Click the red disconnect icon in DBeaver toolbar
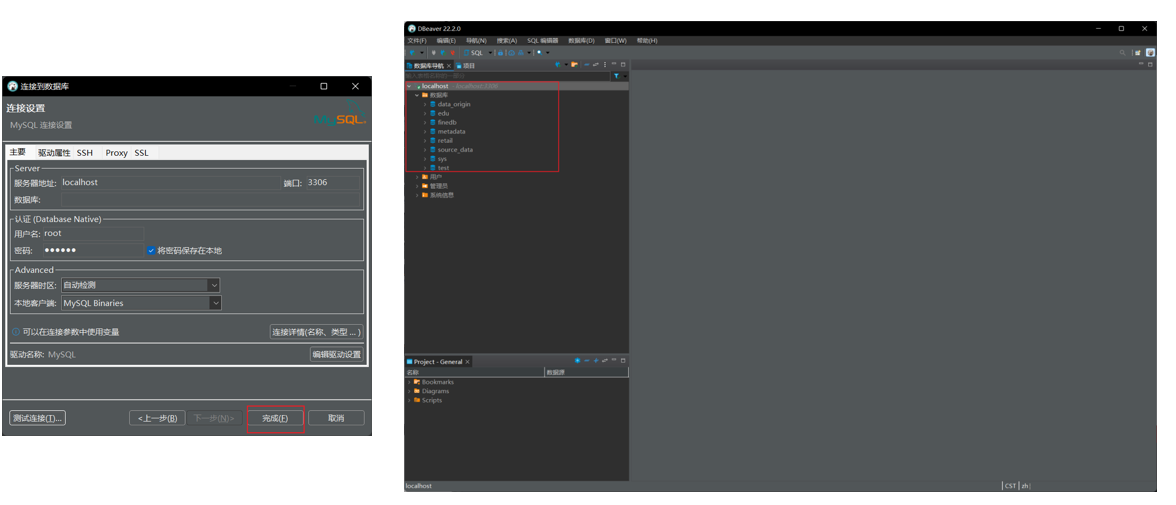The width and height of the screenshot is (1176, 505). point(453,53)
